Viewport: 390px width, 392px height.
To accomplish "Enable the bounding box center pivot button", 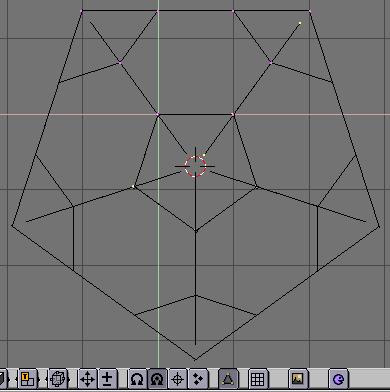I will [x=137, y=379].
